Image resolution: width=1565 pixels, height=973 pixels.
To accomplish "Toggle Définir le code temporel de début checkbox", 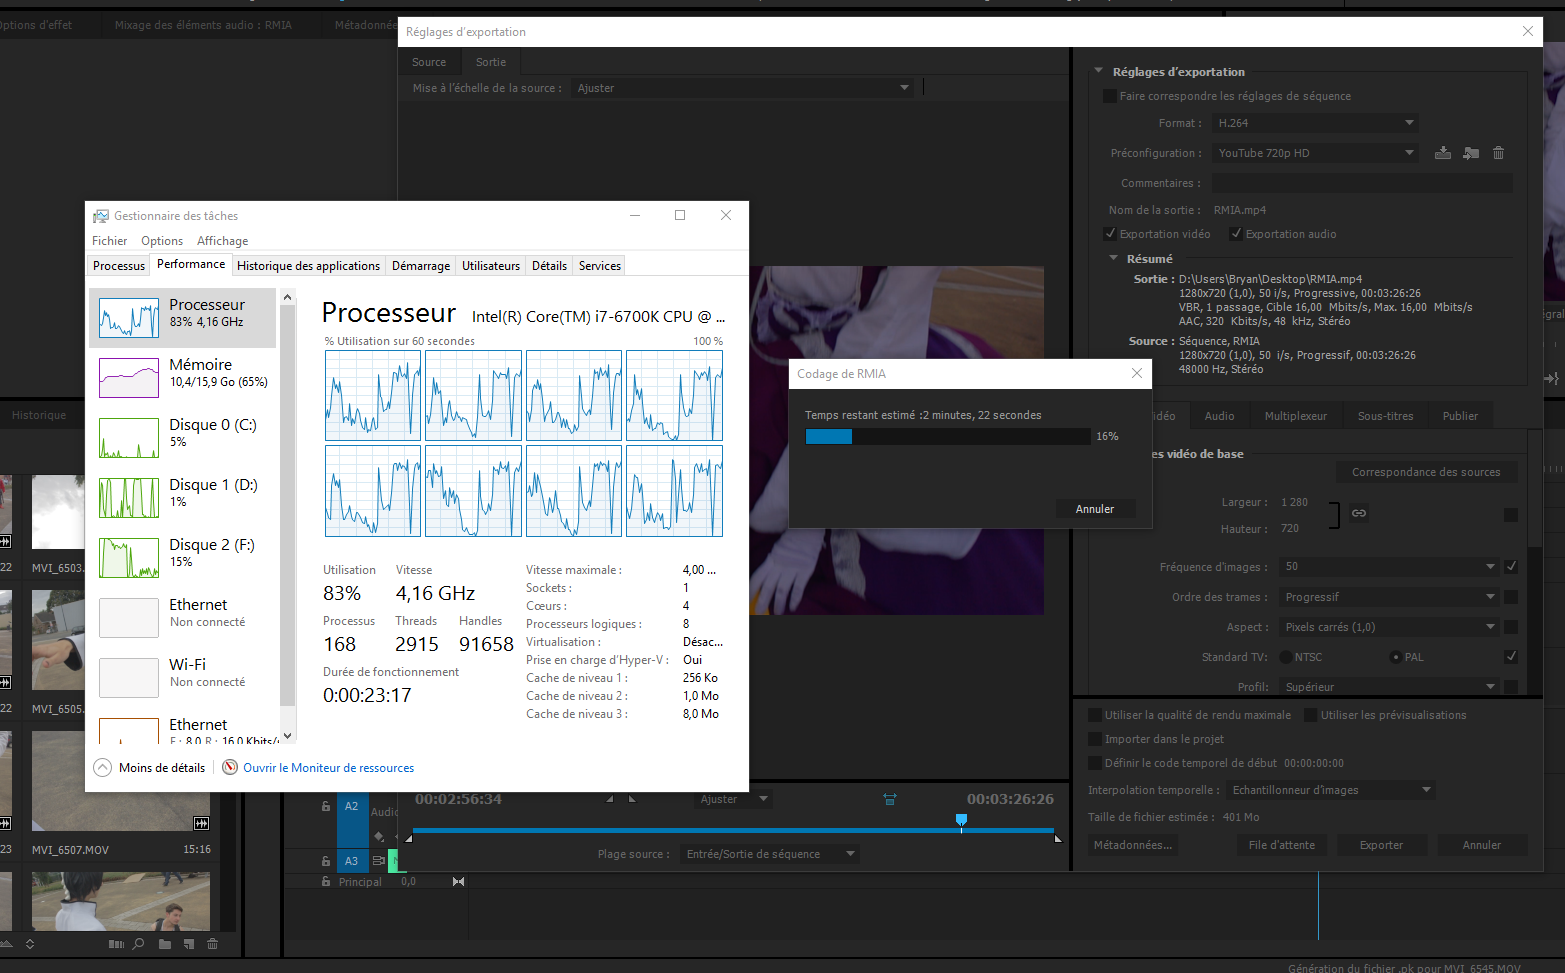I will tap(1095, 763).
